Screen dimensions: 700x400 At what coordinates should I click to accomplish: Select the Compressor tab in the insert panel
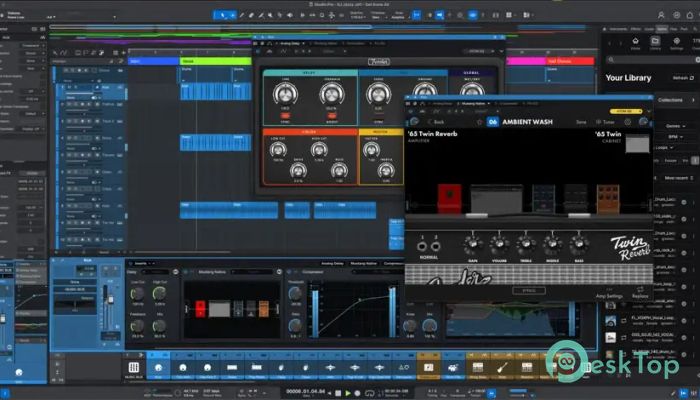(x=393, y=263)
